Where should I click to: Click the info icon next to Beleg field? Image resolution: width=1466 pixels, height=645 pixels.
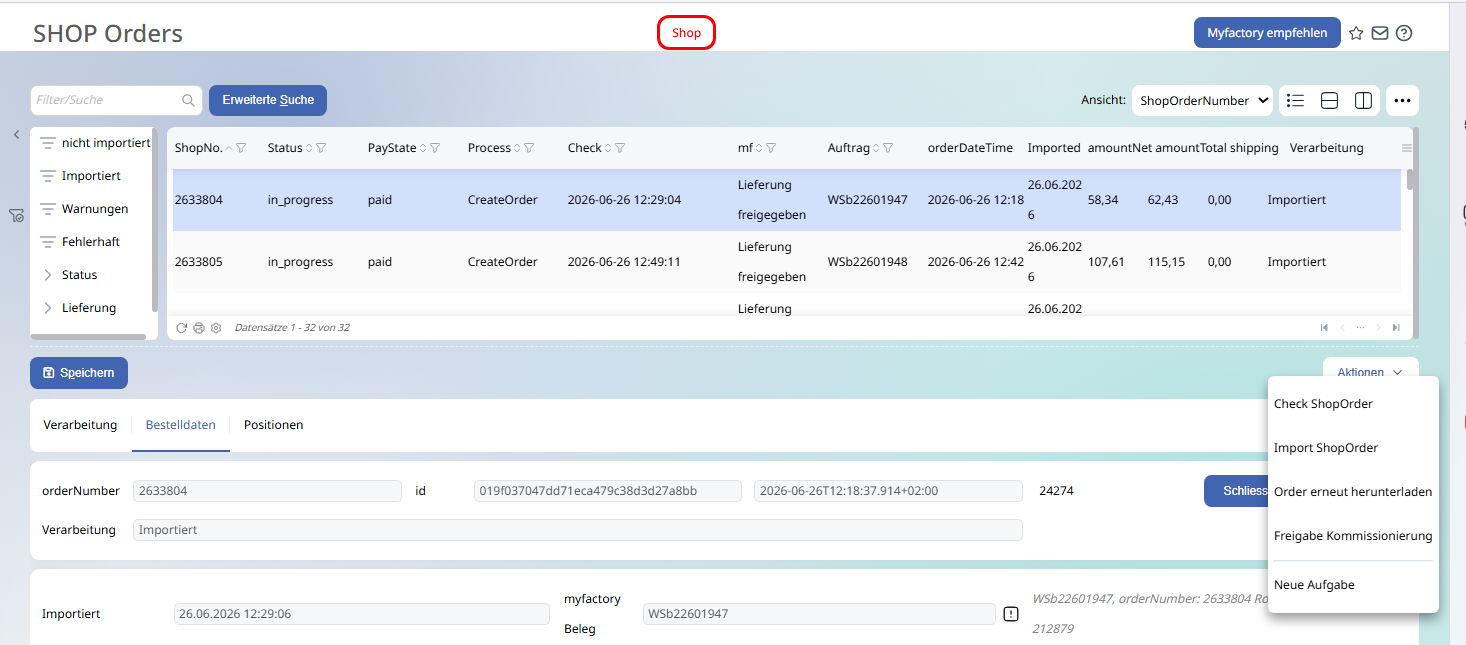1011,614
